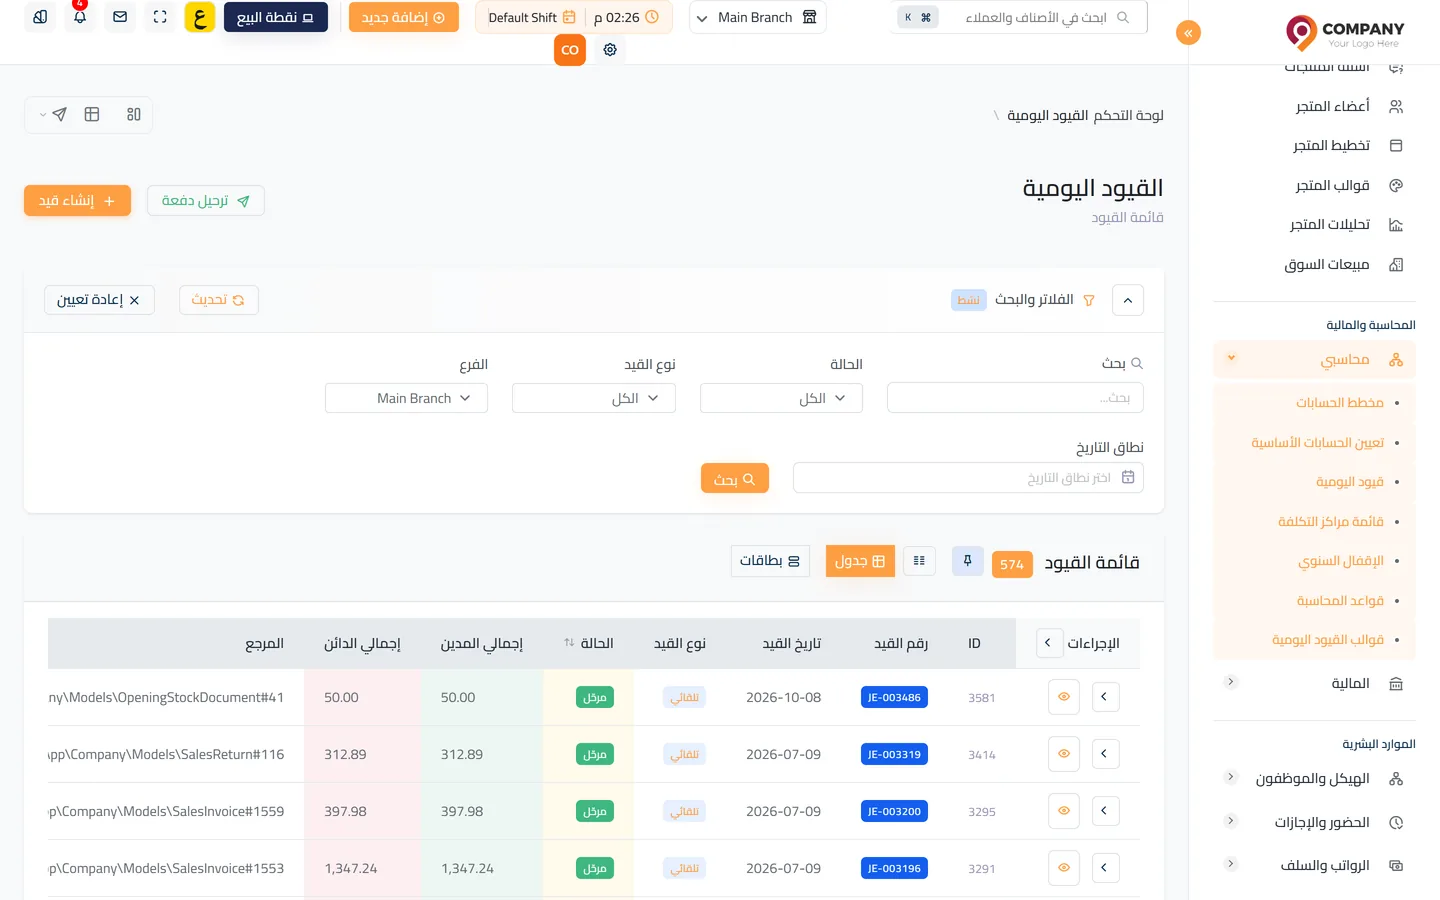Open قائمة مراكز التكلفة in sidebar
Image resolution: width=1440 pixels, height=900 pixels.
coord(1331,521)
